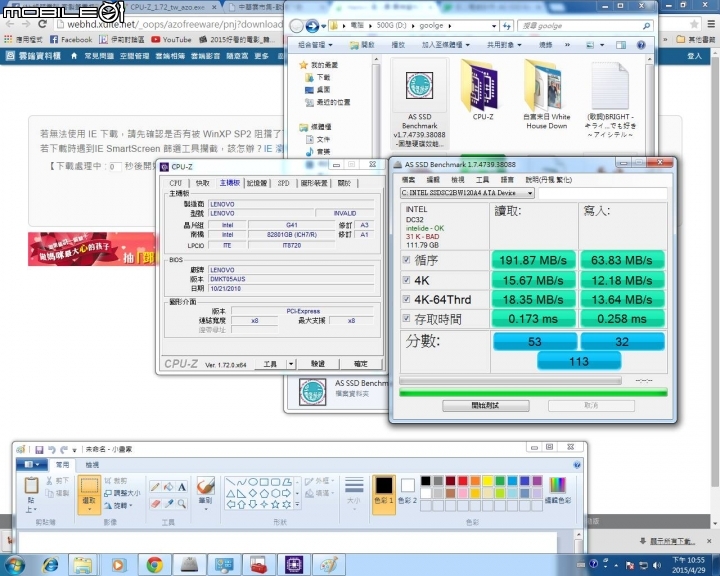Click the Edit colors rainbow icon

tap(557, 486)
